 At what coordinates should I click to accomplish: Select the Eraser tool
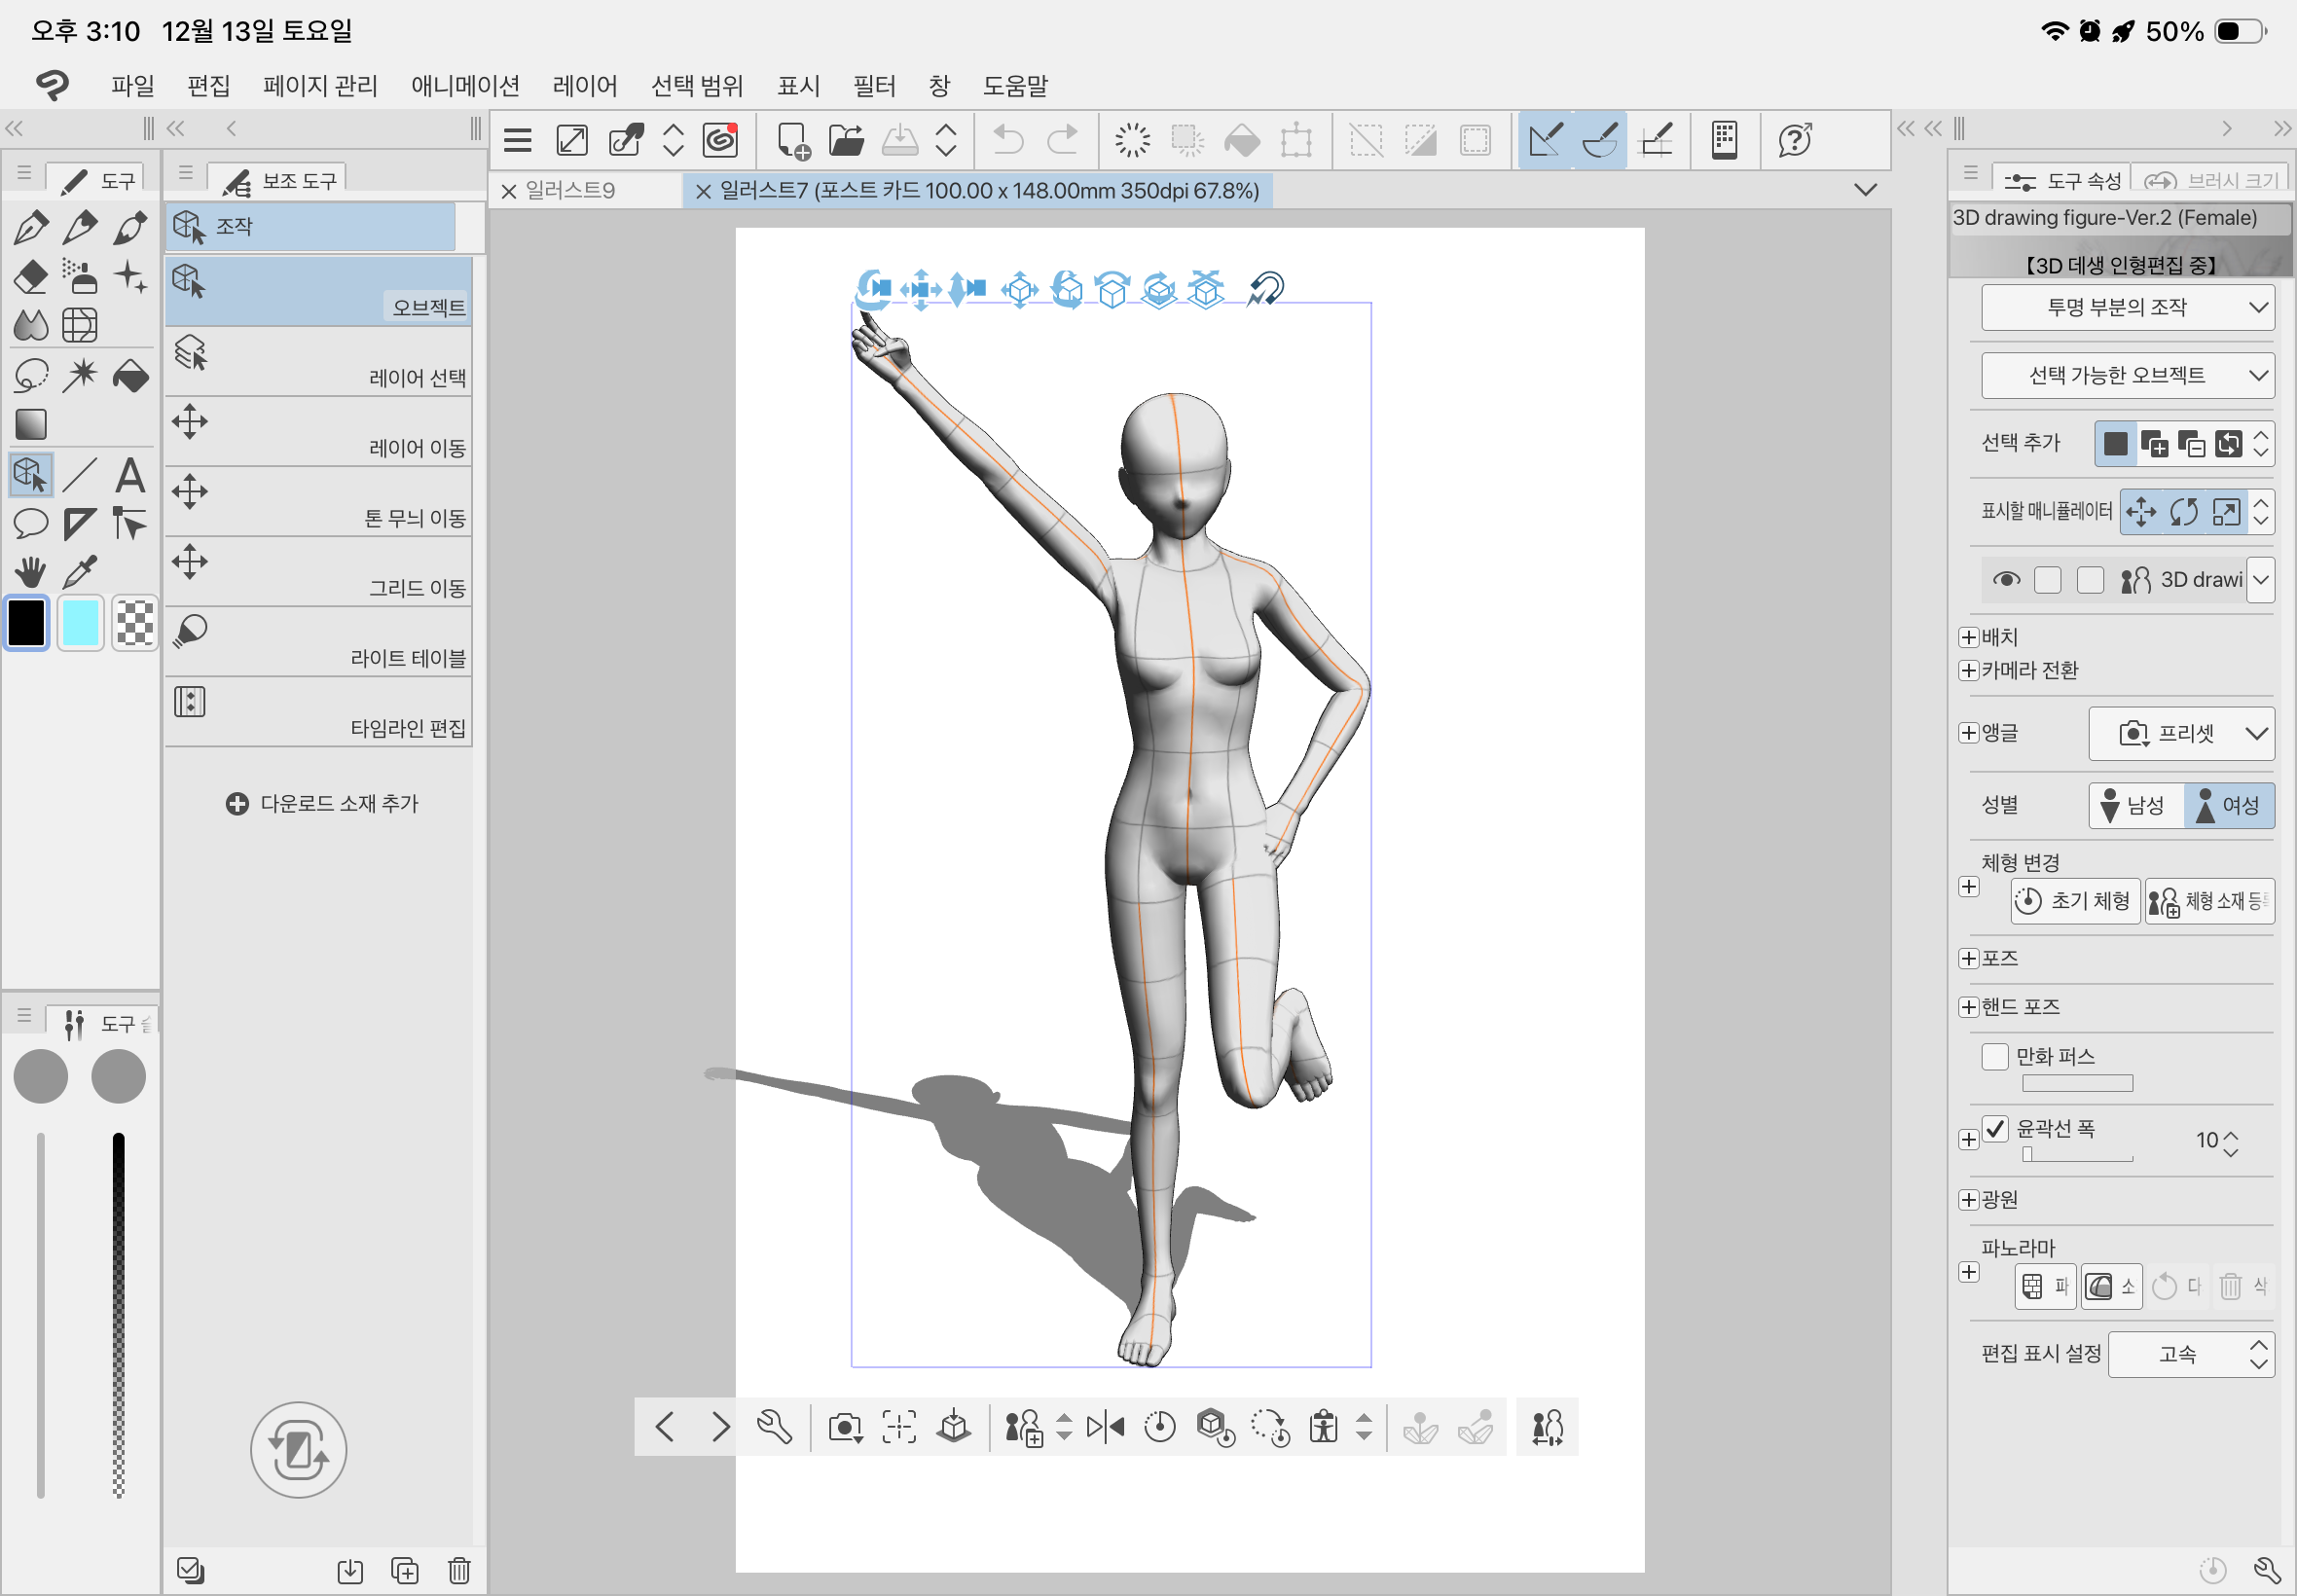click(x=31, y=277)
